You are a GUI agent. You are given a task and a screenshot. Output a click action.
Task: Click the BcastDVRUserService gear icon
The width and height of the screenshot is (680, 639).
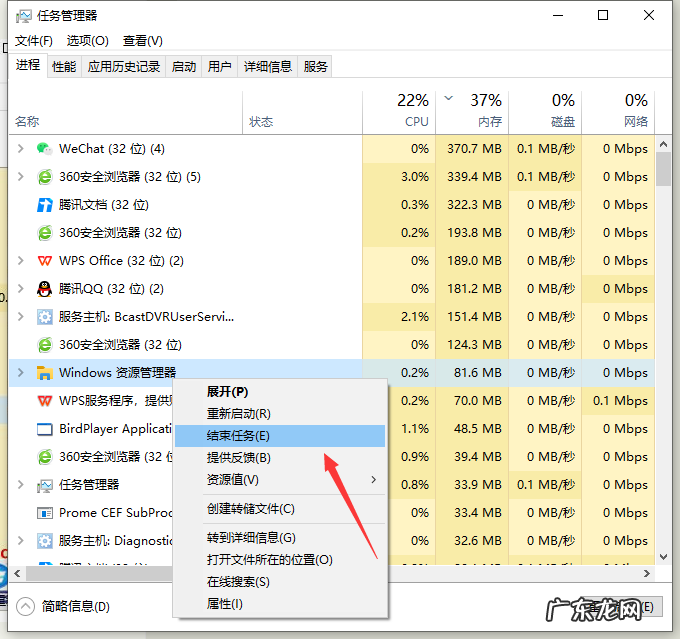(x=44, y=317)
